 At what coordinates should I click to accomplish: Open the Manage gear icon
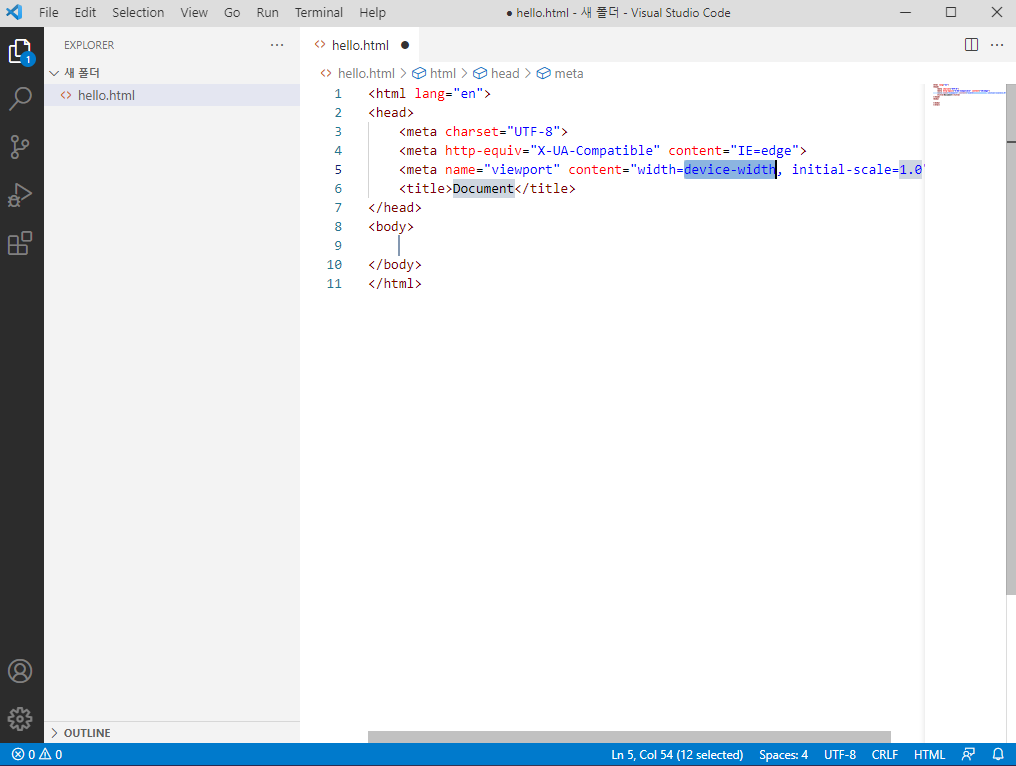pos(20,719)
